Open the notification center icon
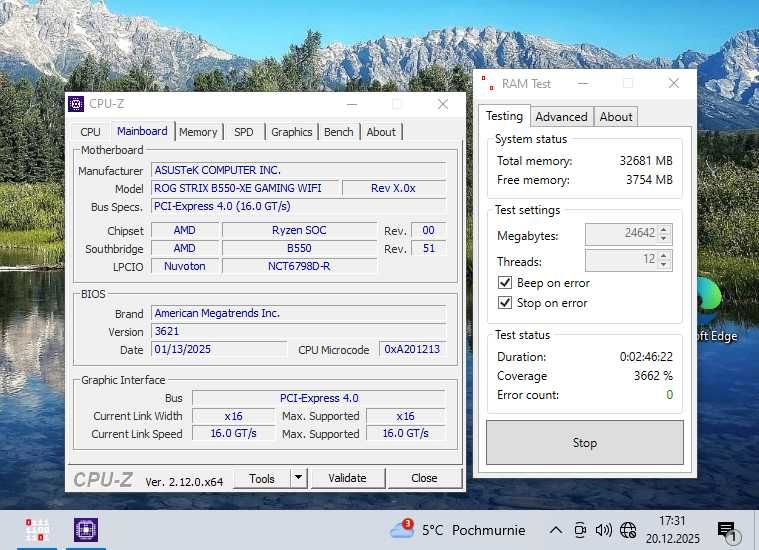 coord(727,532)
